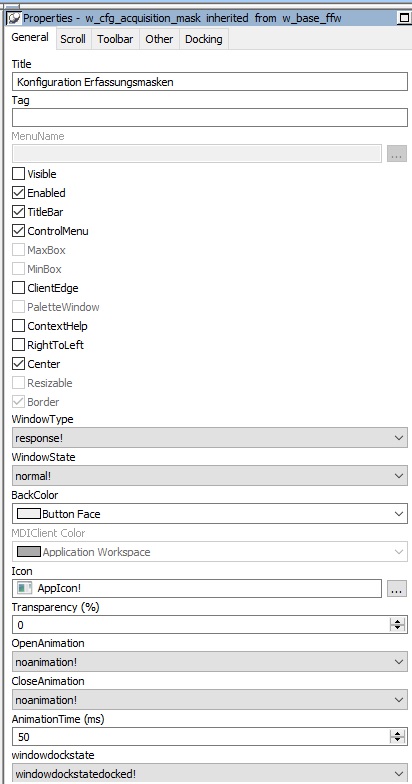Open the Docking tab
Image resolution: width=412 pixels, height=784 pixels.
[x=204, y=39]
